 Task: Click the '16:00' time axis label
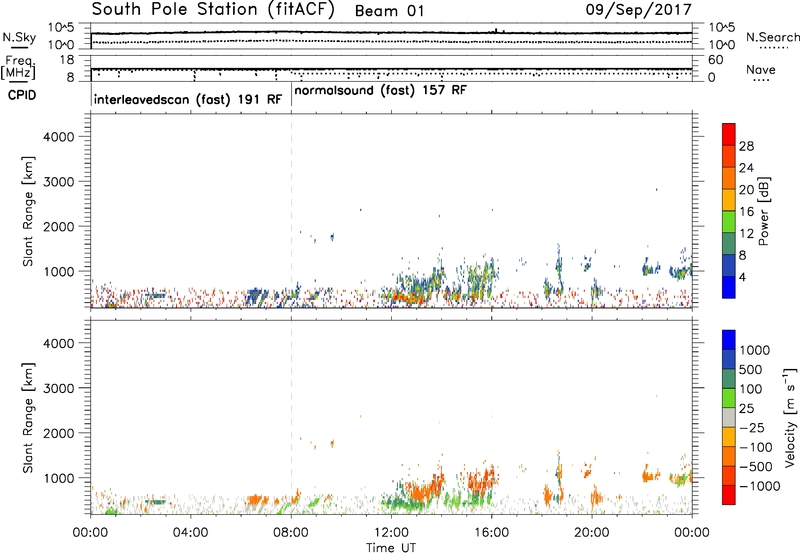coord(491,533)
